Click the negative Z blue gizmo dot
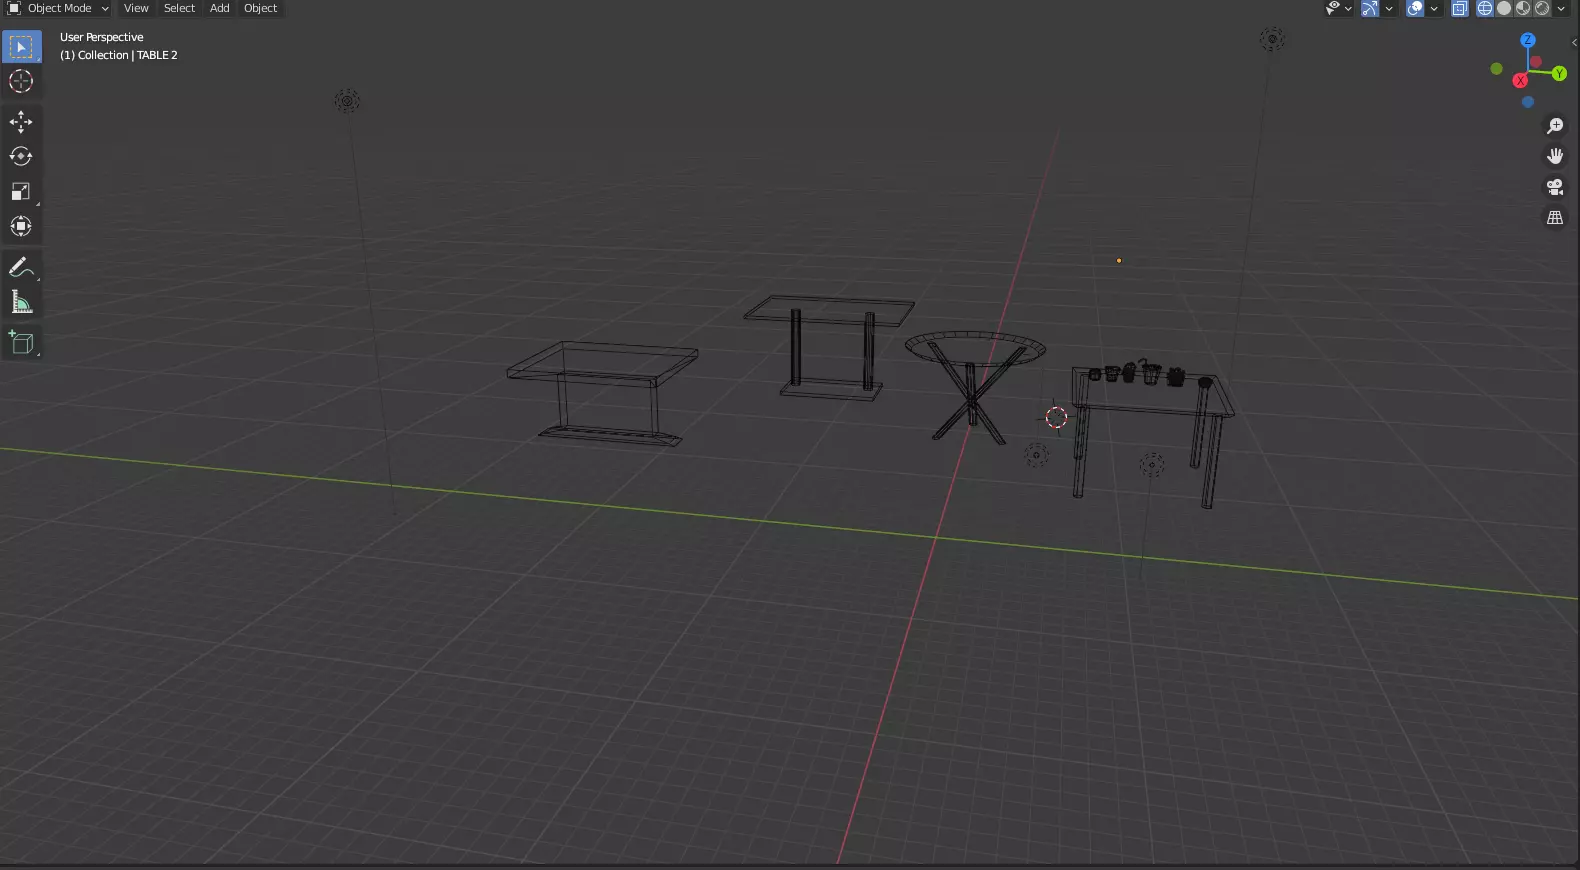The width and height of the screenshot is (1580, 870). click(1528, 102)
